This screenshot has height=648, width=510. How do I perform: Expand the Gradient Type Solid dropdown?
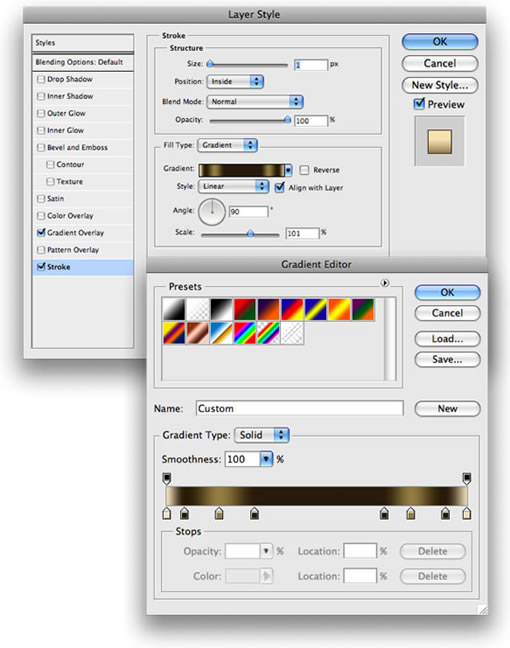262,435
